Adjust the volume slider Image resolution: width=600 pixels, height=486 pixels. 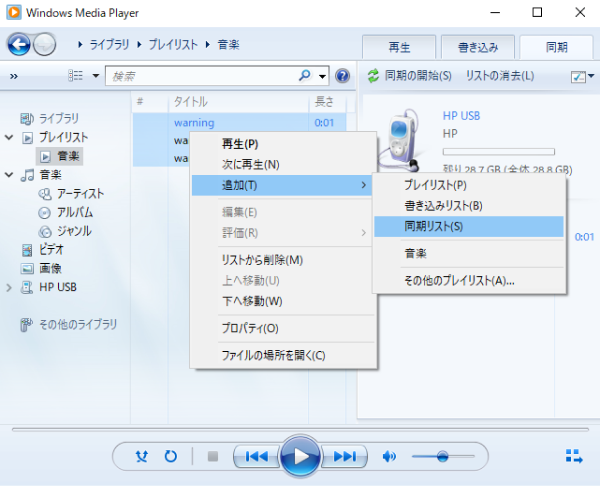(443, 456)
